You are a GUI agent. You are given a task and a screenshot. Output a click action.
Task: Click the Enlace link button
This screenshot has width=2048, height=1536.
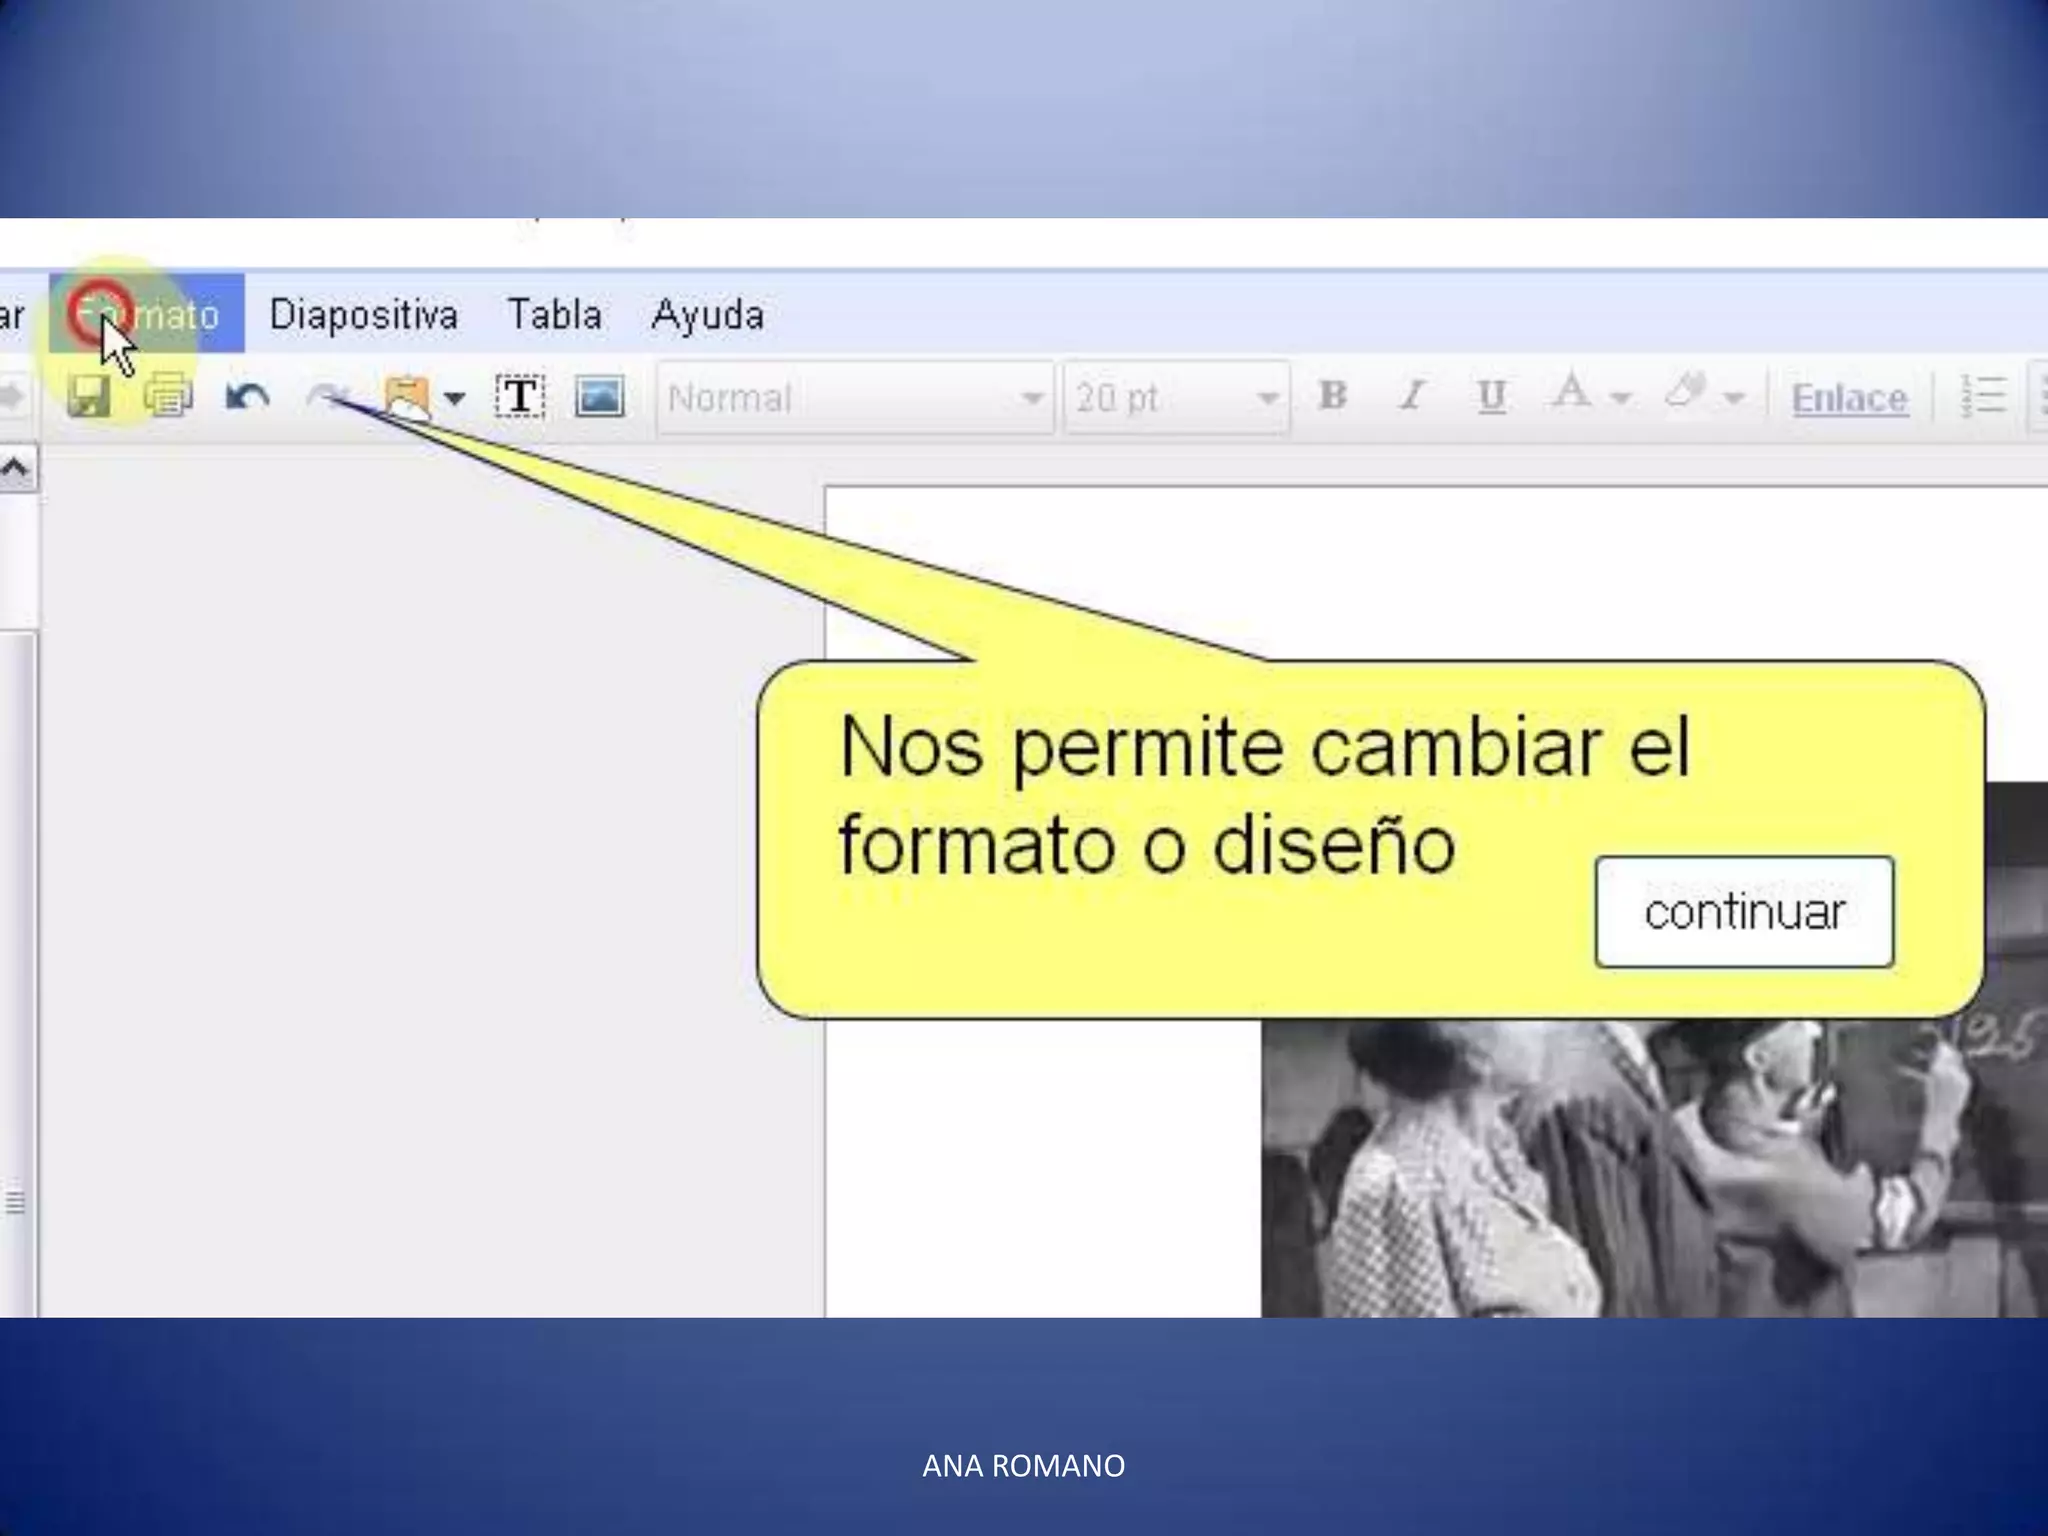[x=1849, y=398]
